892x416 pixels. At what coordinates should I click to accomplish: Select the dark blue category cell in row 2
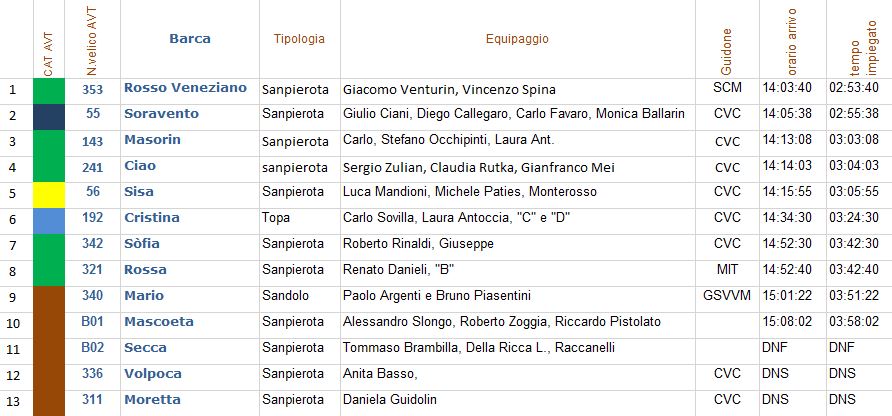point(49,117)
